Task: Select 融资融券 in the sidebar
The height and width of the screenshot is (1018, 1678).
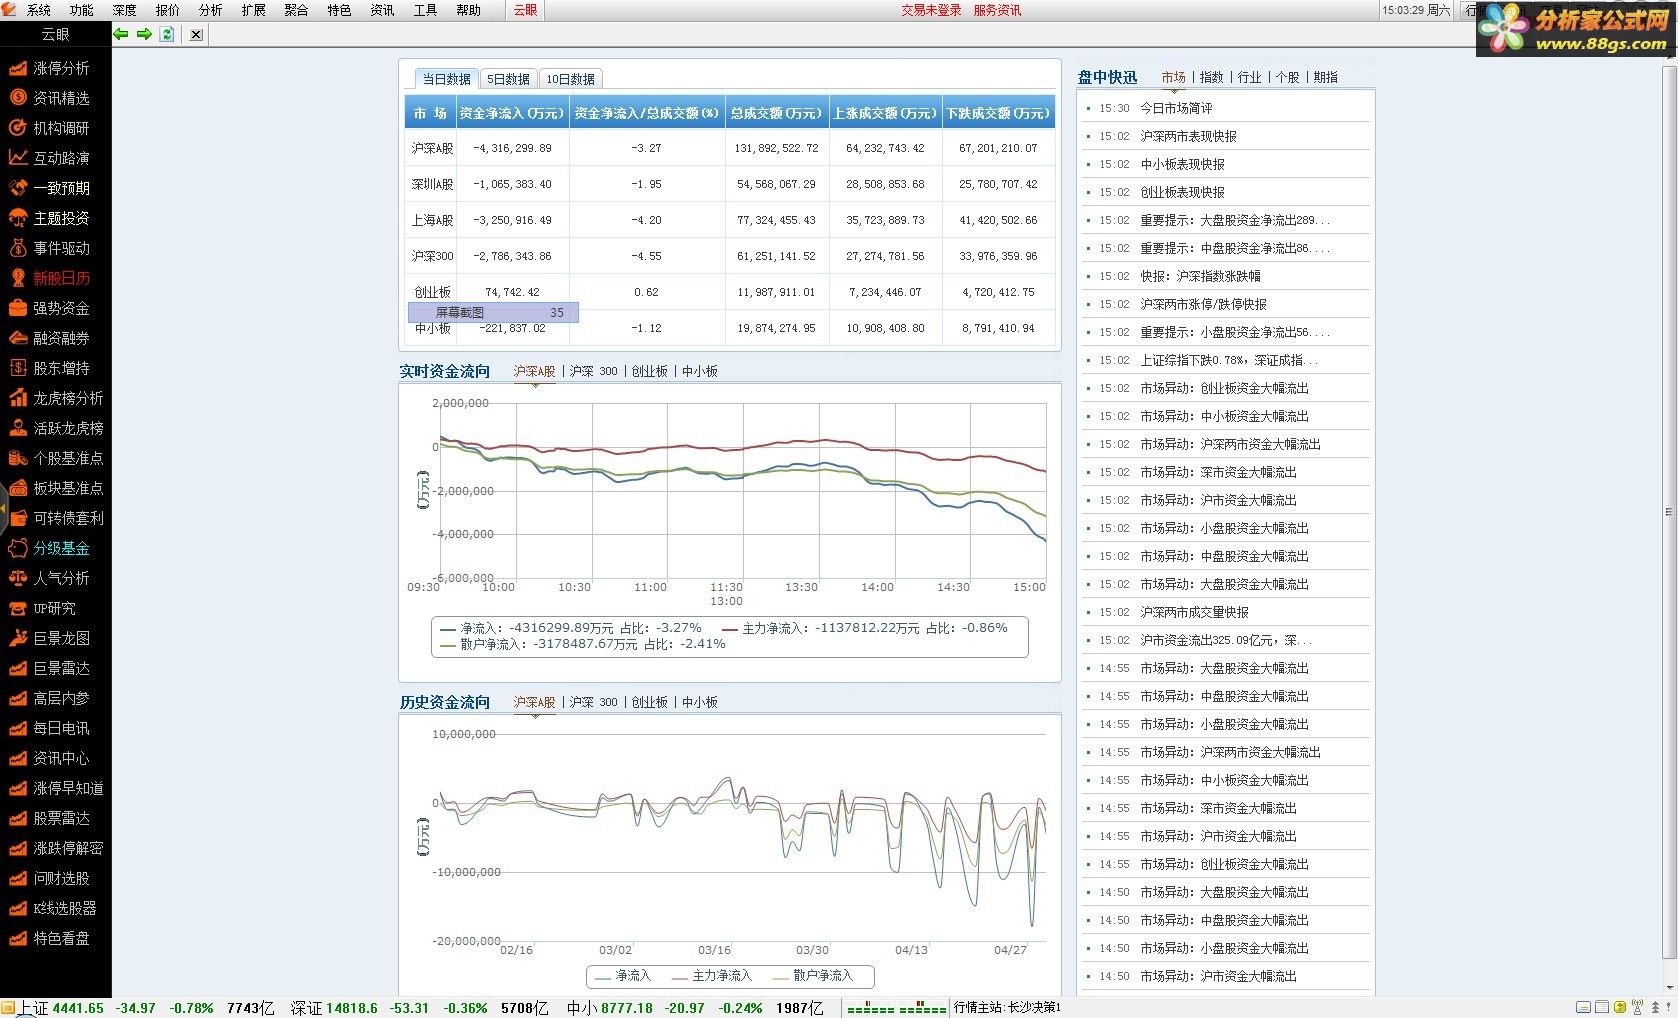Action: coord(50,338)
